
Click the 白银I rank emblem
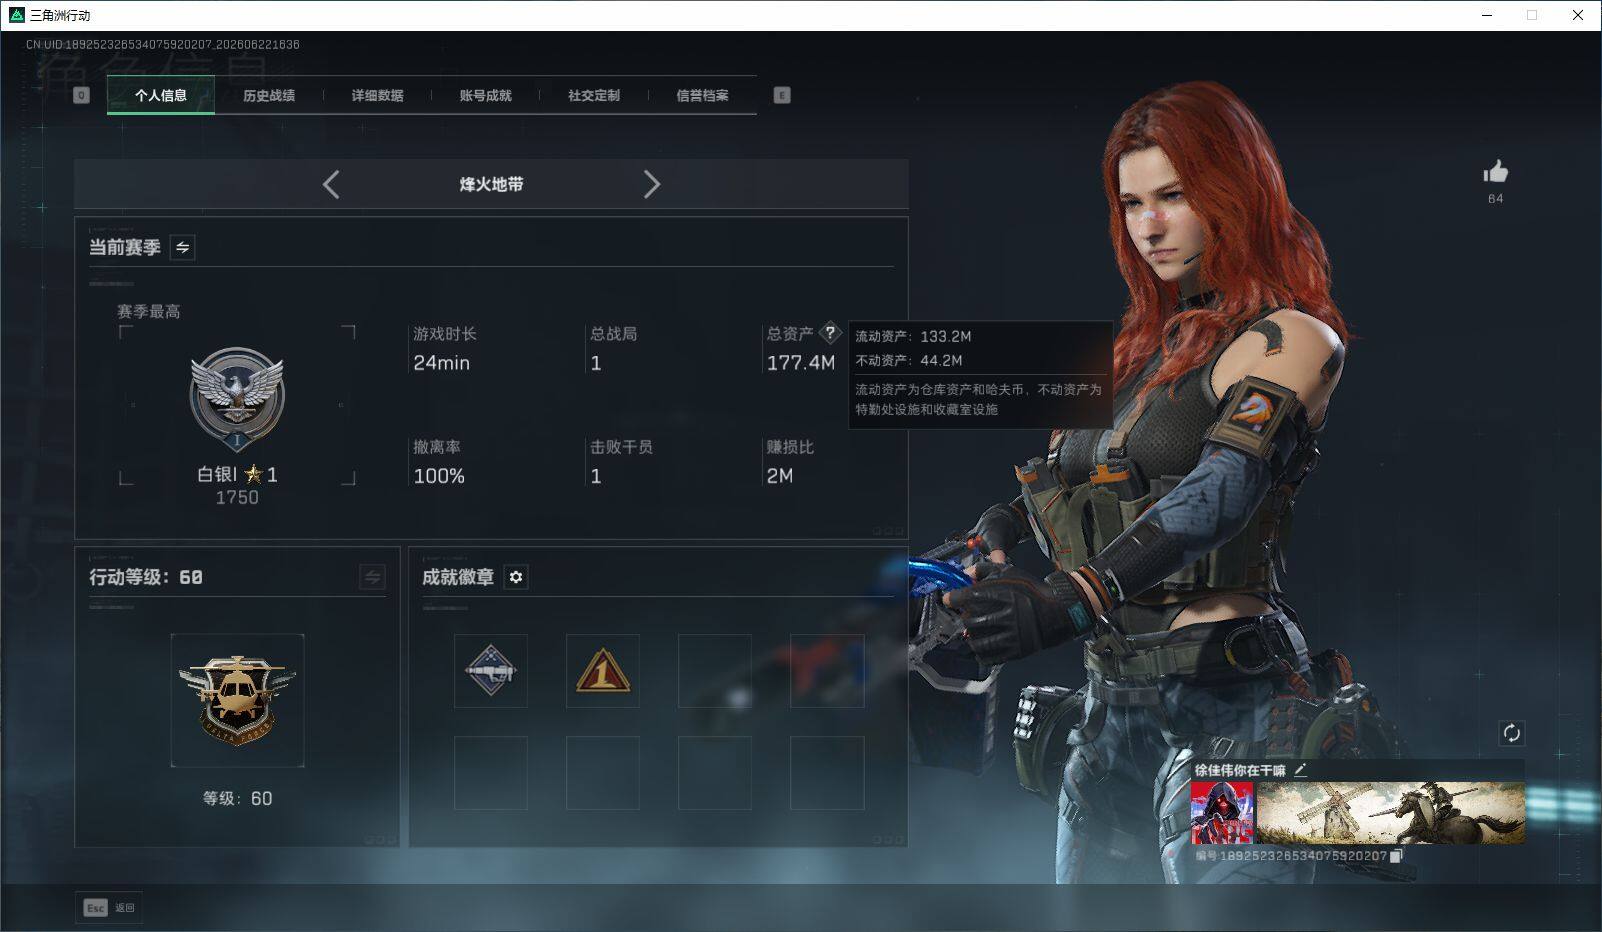(237, 399)
